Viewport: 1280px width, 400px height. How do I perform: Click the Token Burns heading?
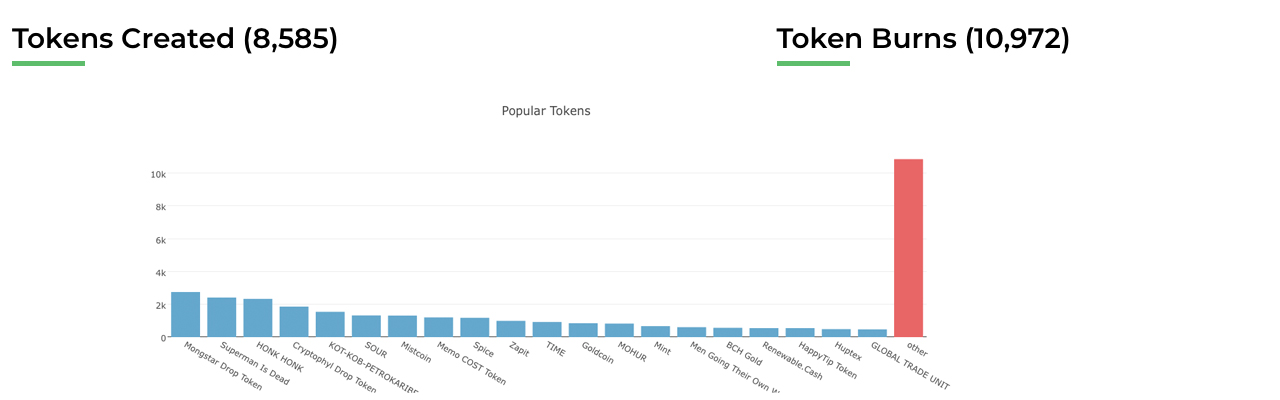tap(923, 39)
